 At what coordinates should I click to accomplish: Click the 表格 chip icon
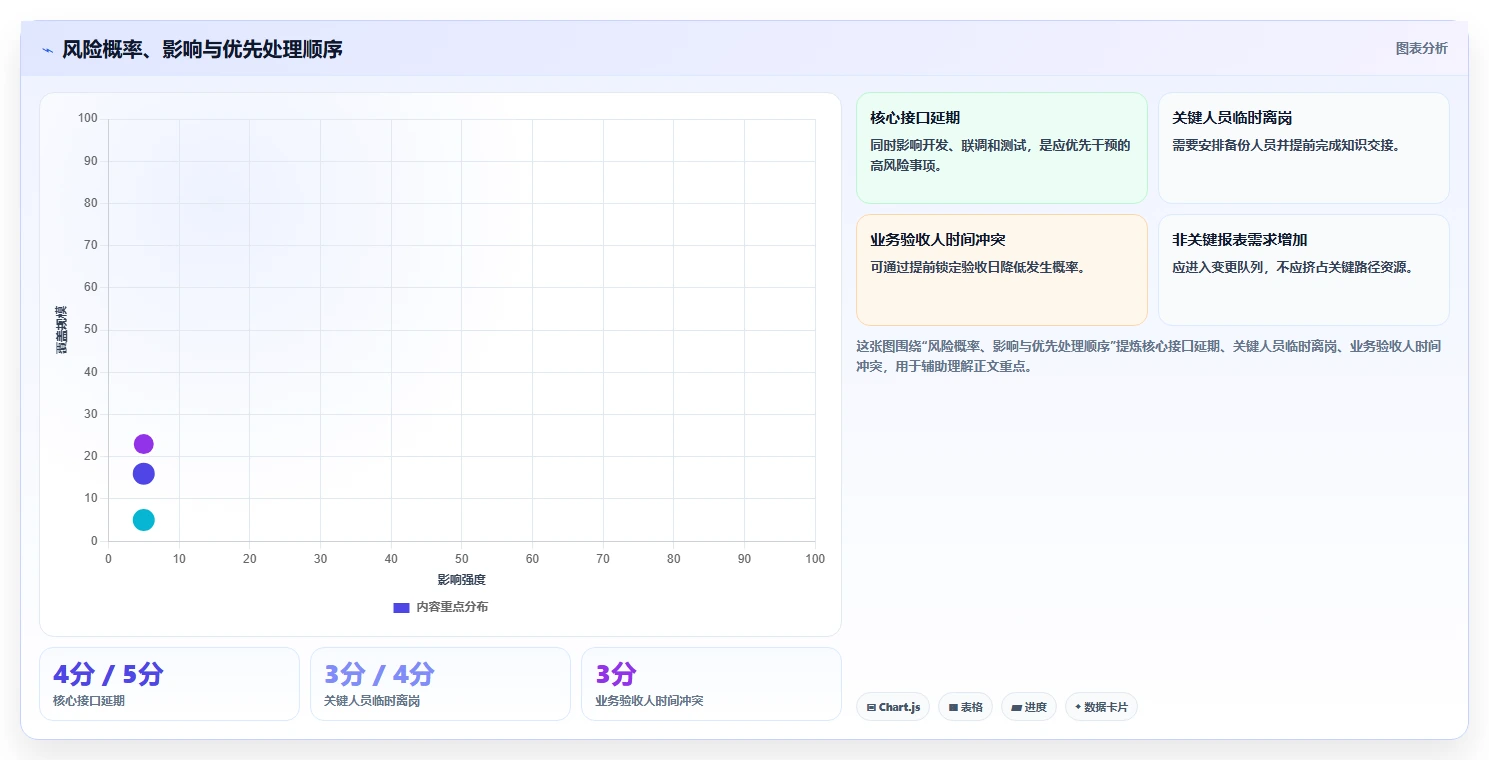(x=953, y=707)
